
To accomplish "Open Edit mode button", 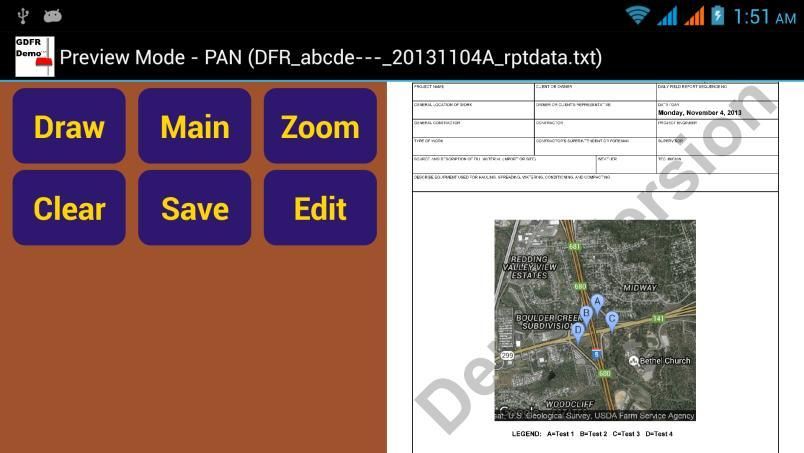I will click(x=320, y=208).
